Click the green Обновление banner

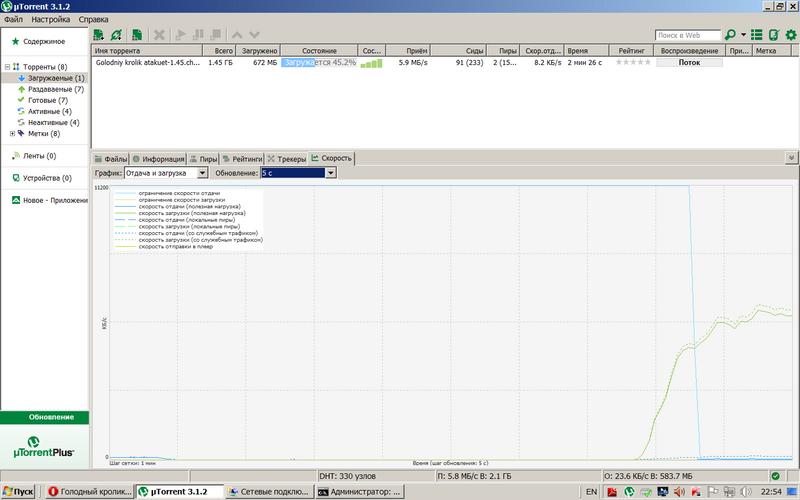[44, 417]
